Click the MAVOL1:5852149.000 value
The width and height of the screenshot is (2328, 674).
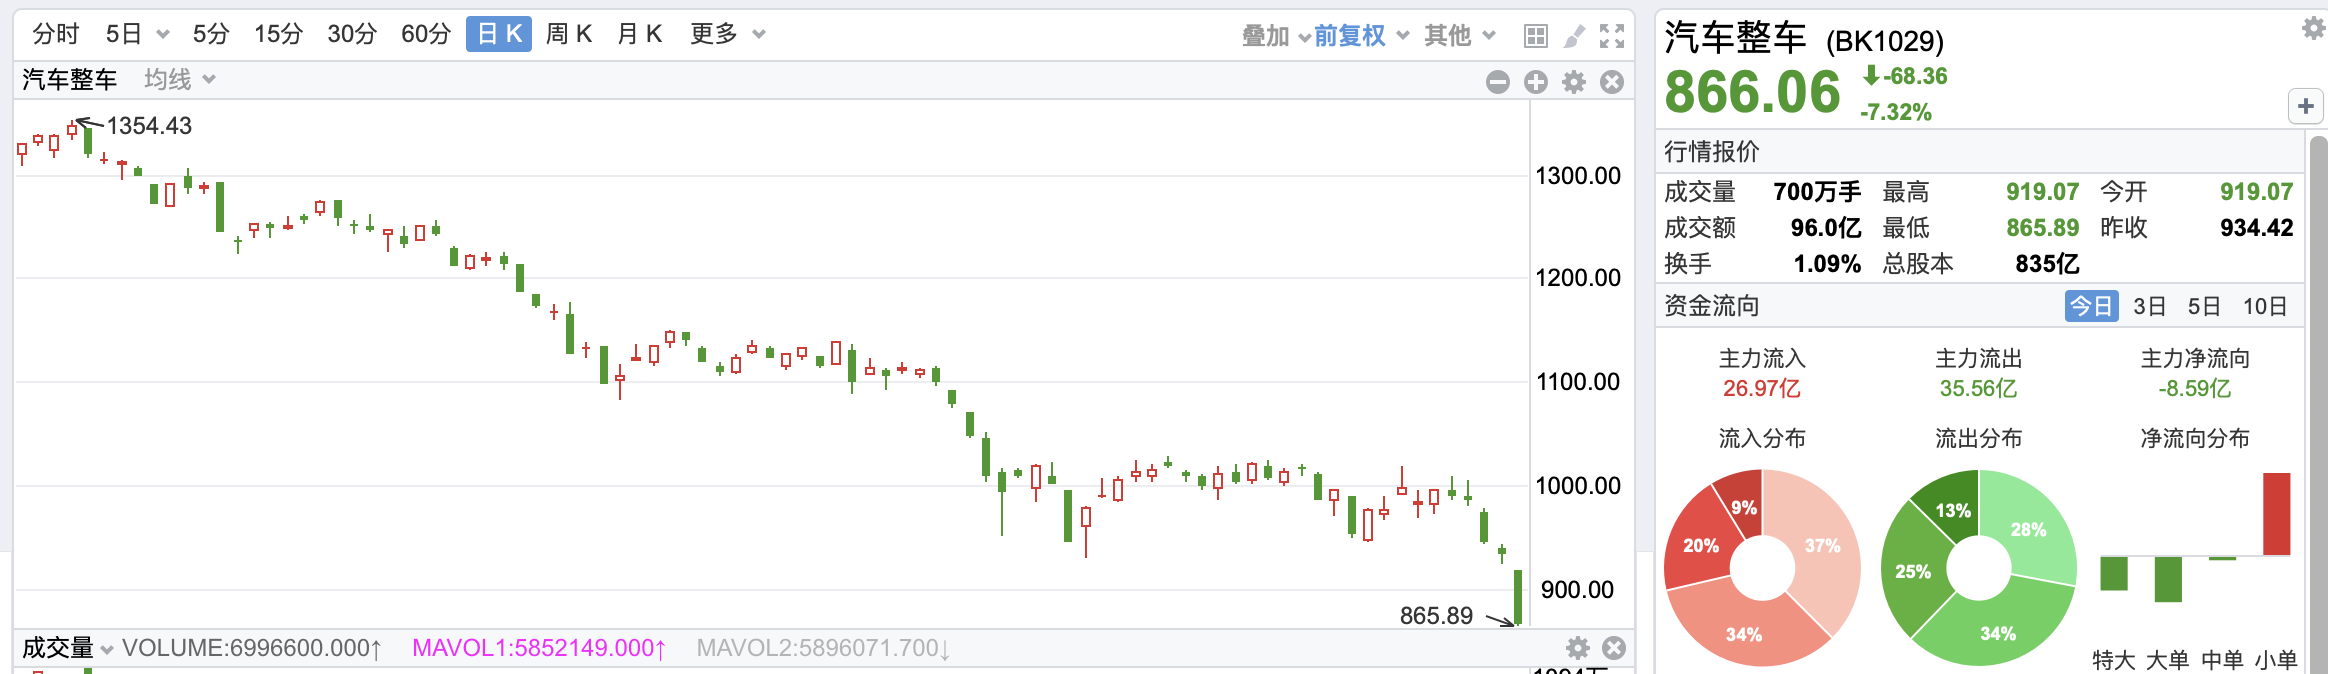[538, 648]
